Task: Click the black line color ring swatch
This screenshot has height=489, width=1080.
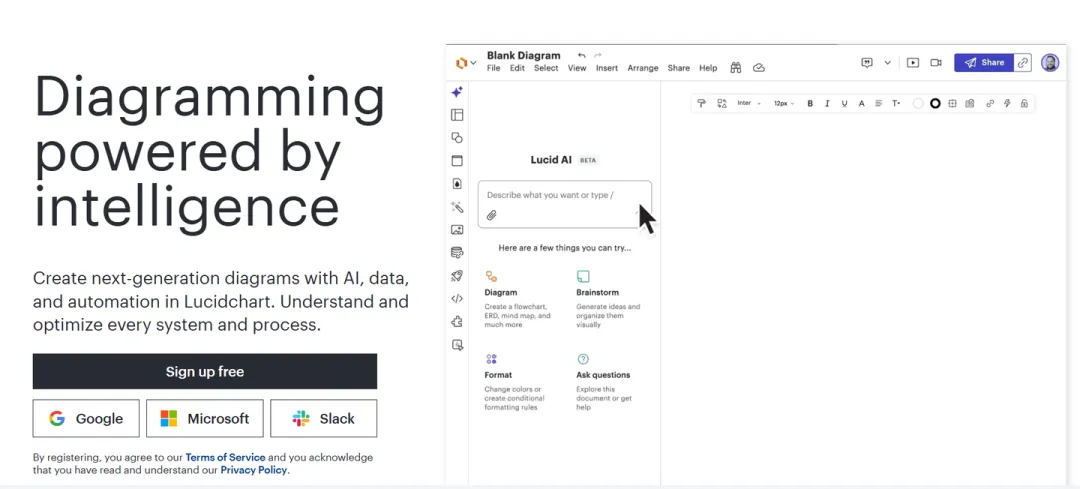Action: click(935, 103)
